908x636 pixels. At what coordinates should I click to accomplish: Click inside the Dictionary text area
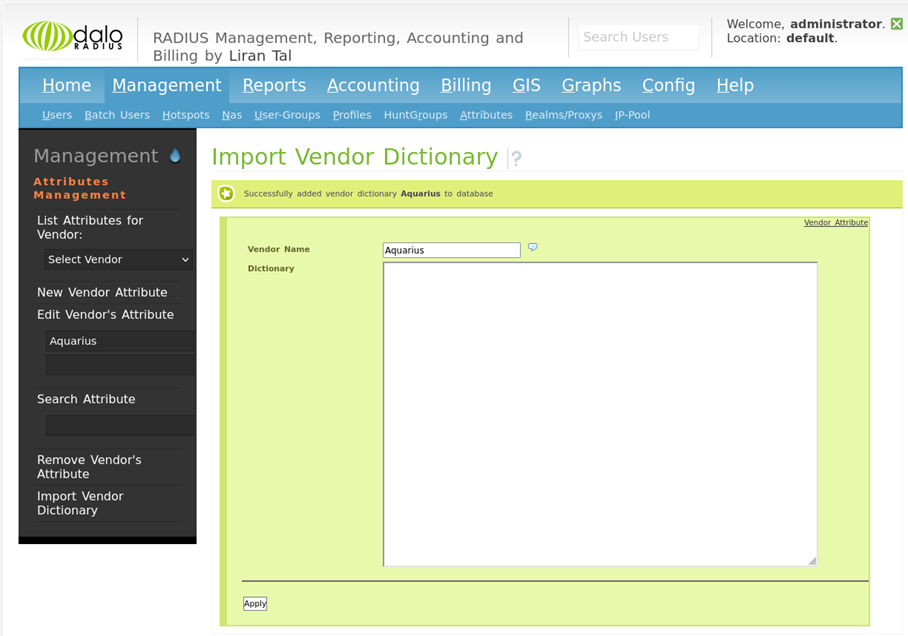600,414
